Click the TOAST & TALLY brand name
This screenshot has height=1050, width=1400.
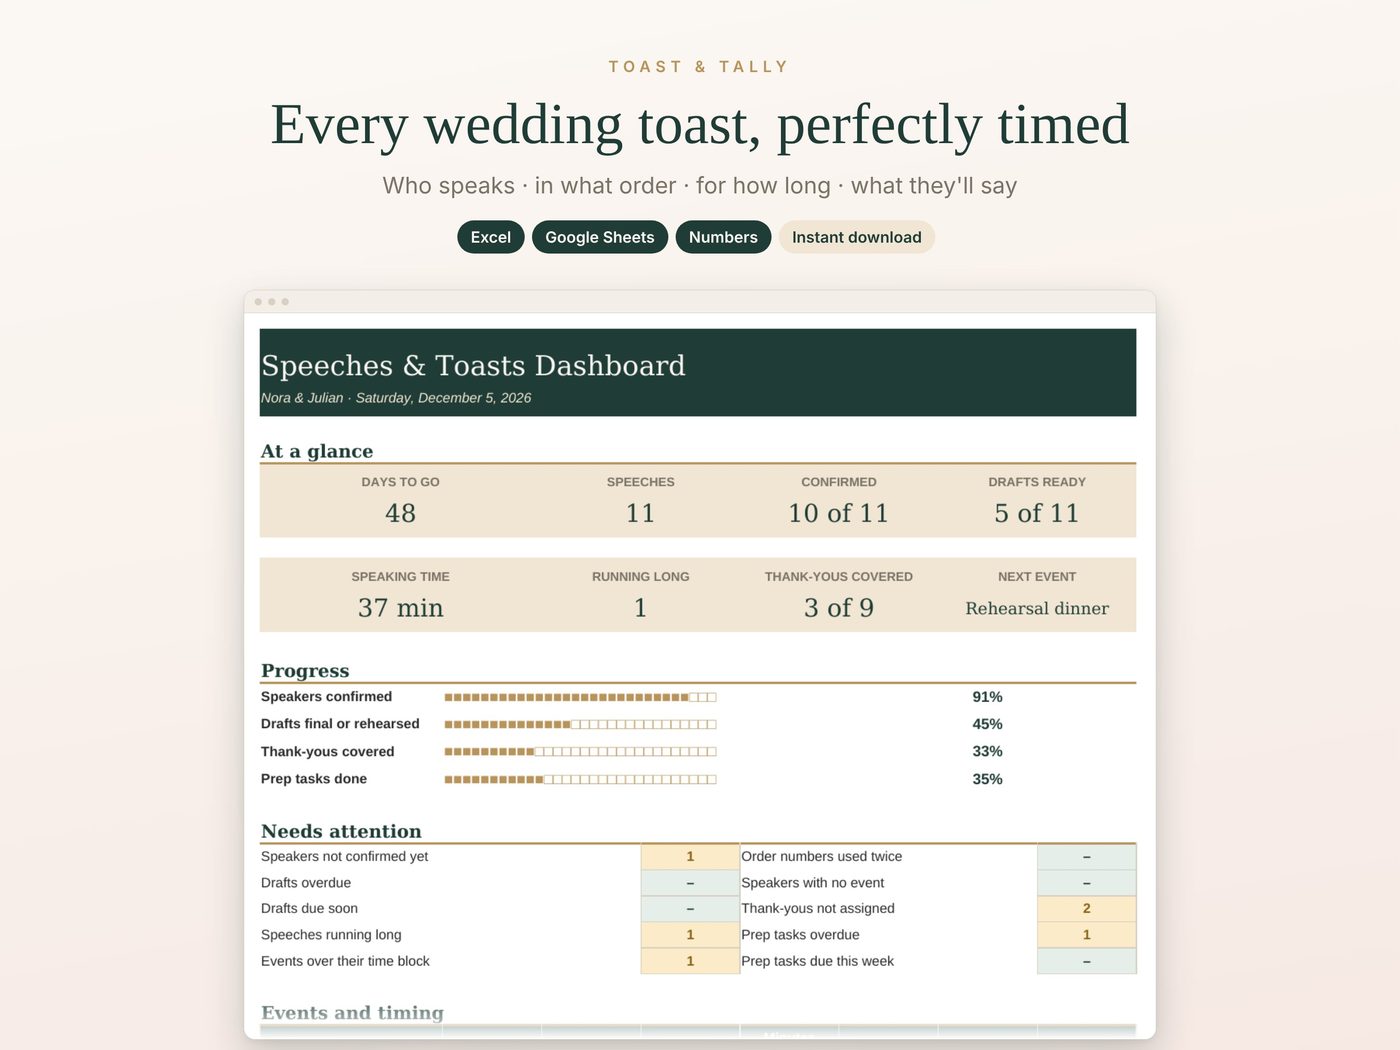(x=699, y=67)
